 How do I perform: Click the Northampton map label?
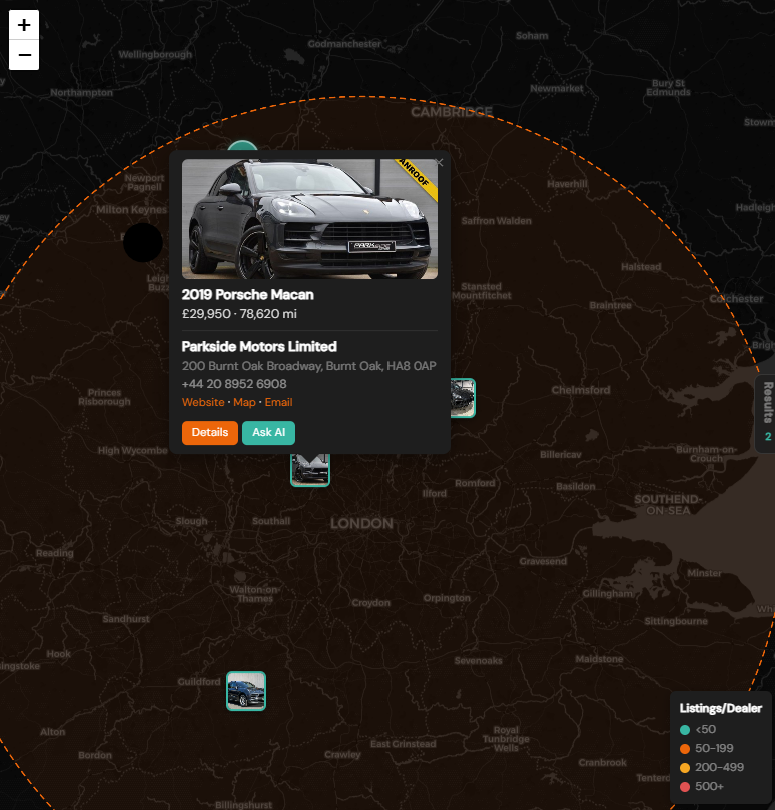tap(81, 92)
